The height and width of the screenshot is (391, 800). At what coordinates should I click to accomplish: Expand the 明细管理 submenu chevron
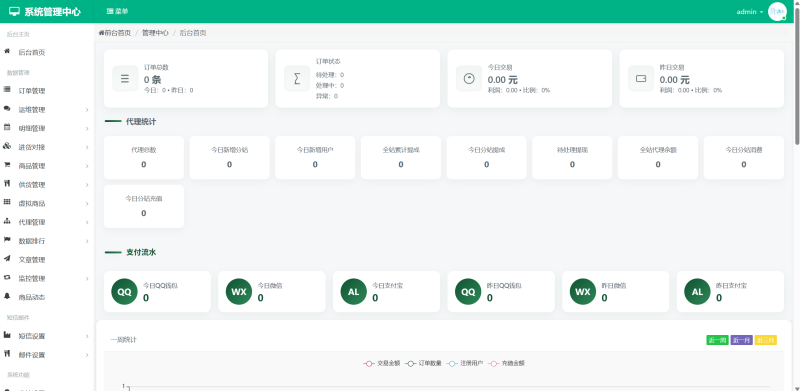tap(87, 129)
